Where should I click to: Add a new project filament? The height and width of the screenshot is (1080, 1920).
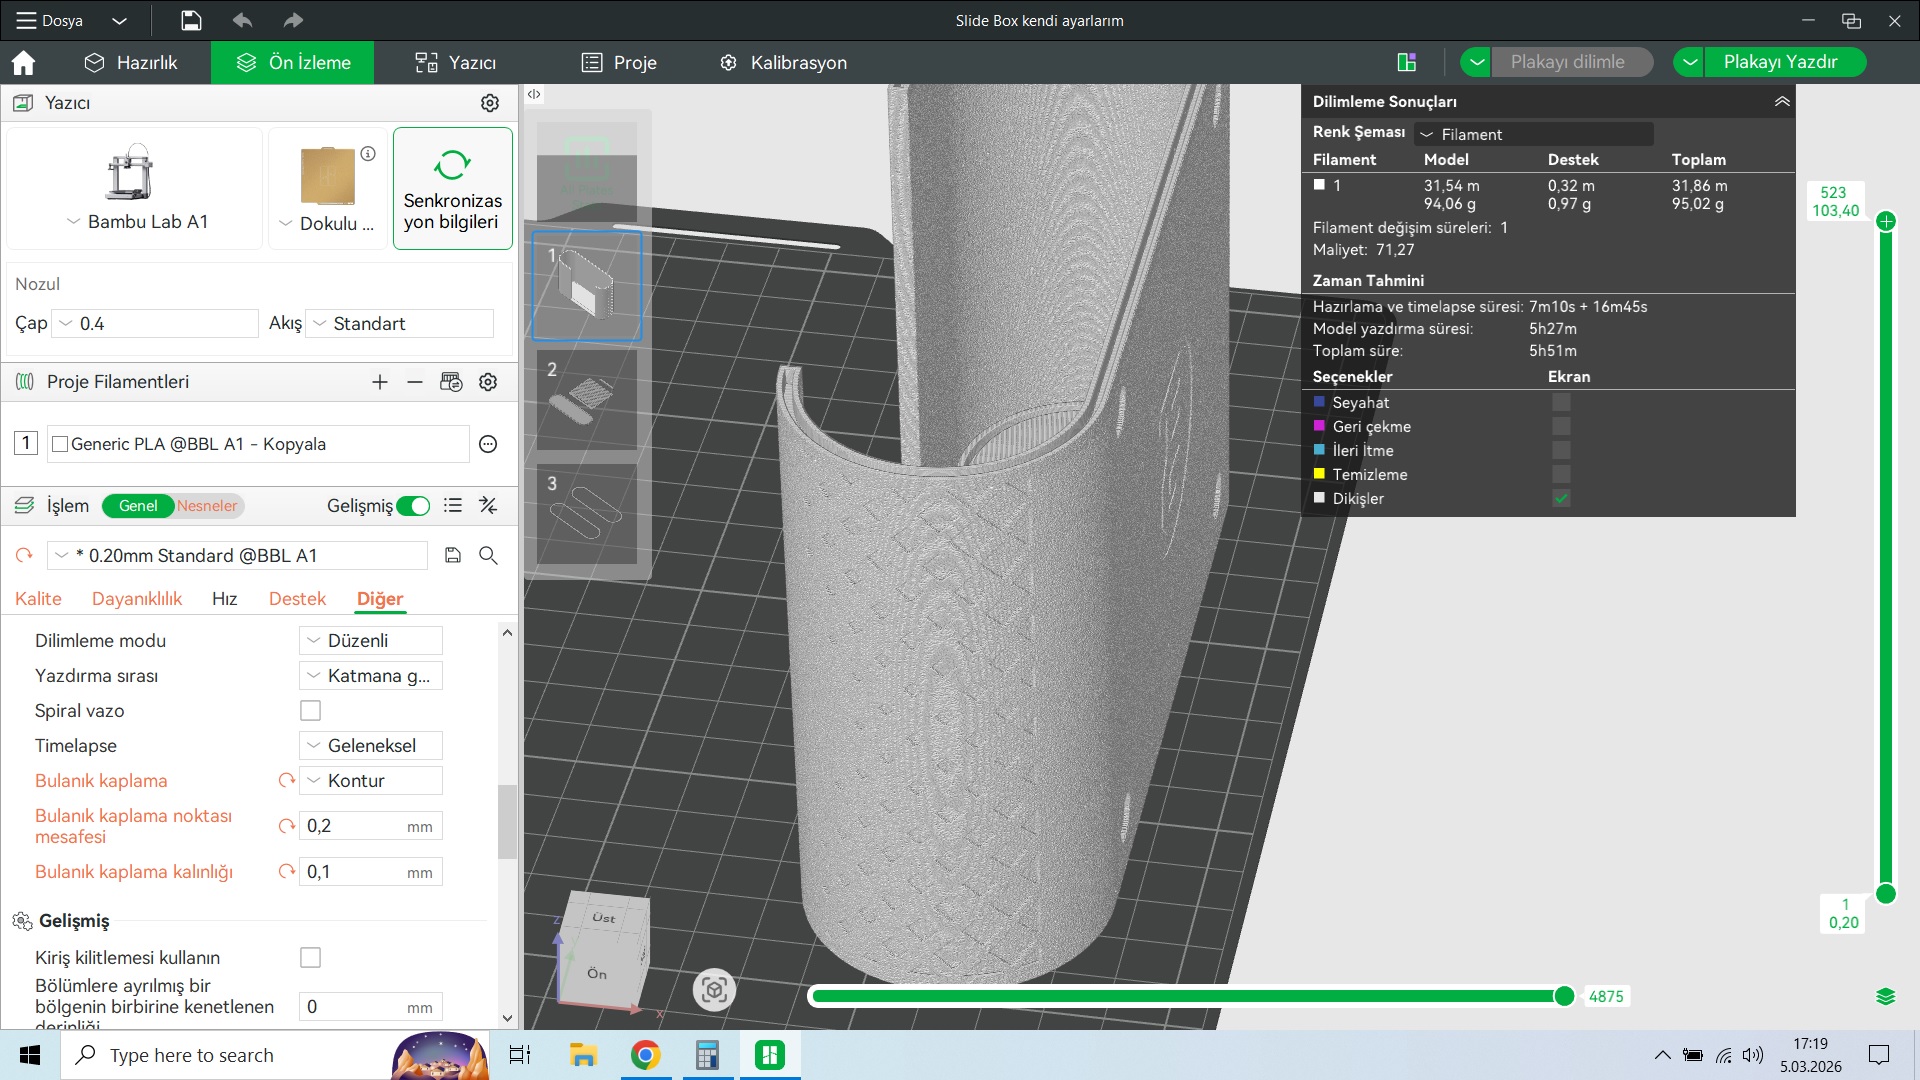pos(379,382)
